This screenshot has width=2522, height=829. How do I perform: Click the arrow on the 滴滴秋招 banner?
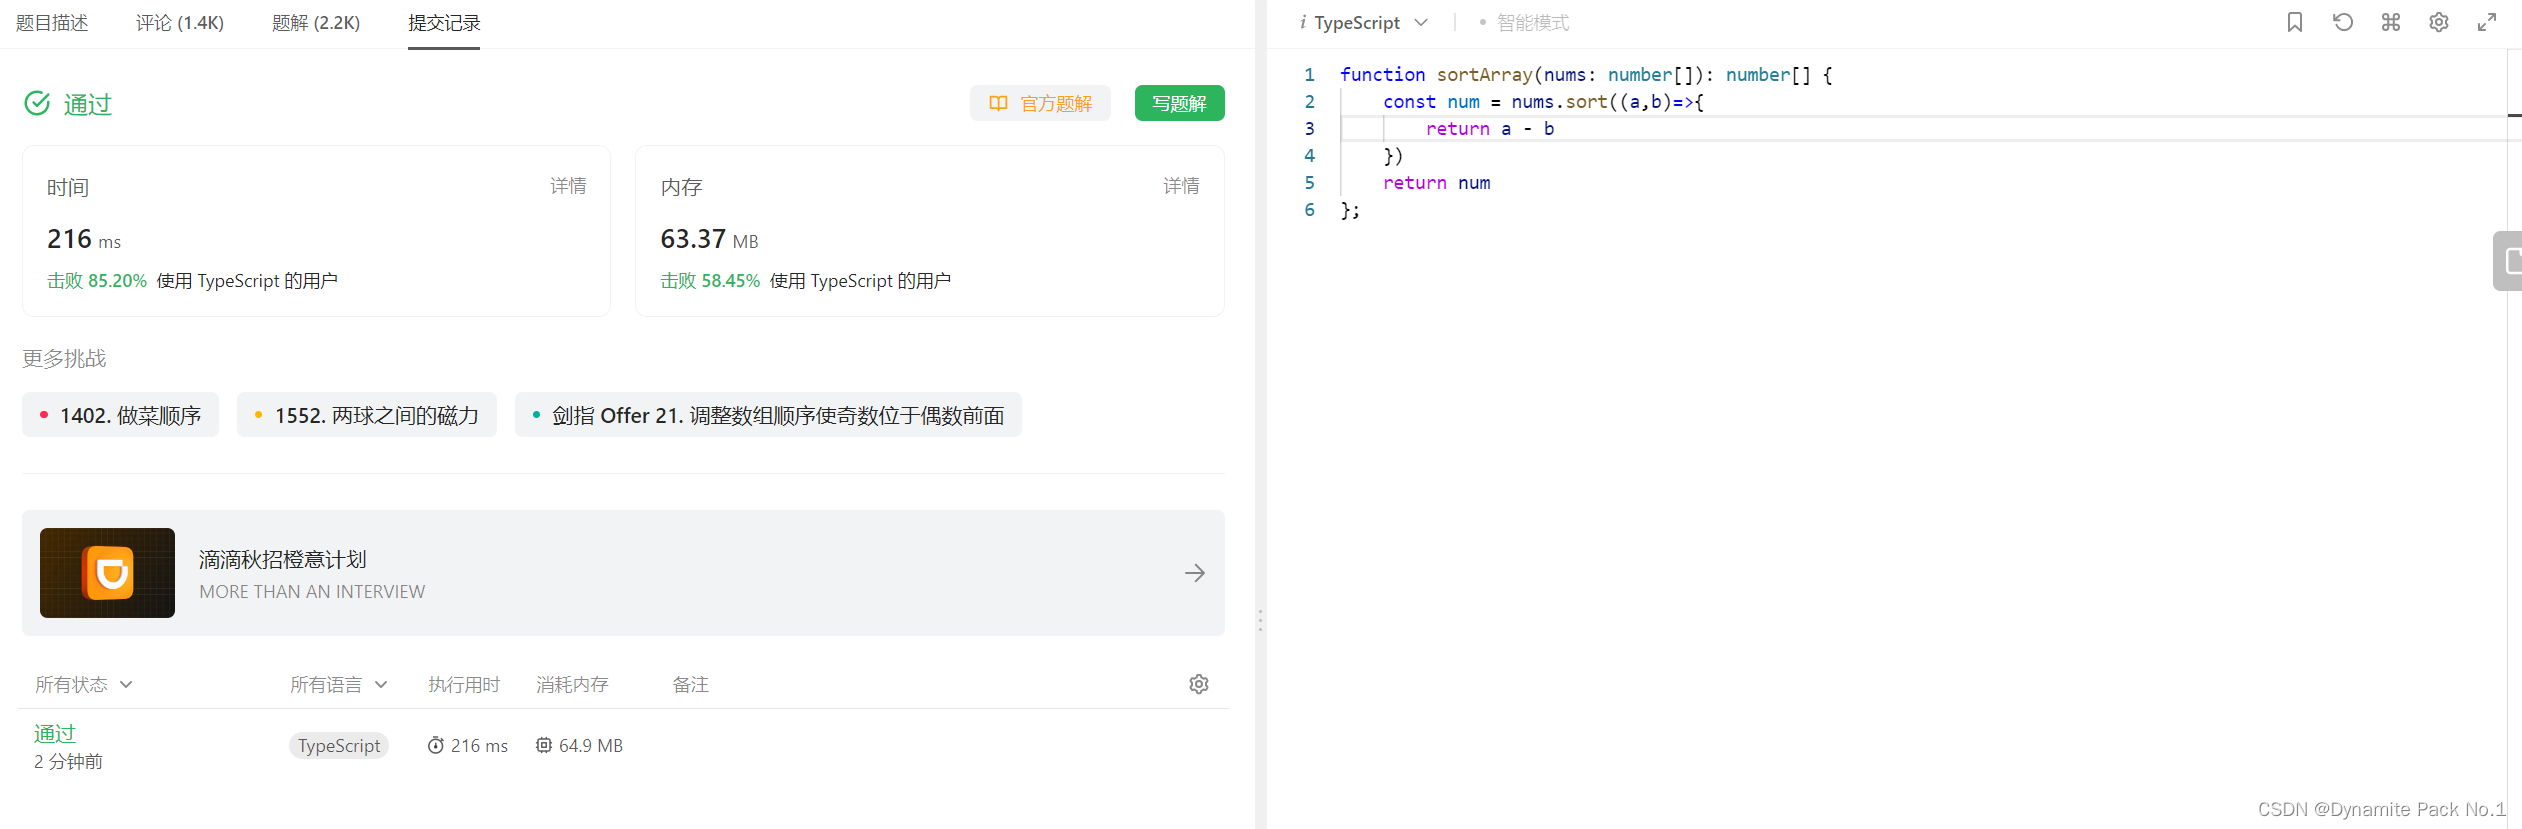[1194, 573]
